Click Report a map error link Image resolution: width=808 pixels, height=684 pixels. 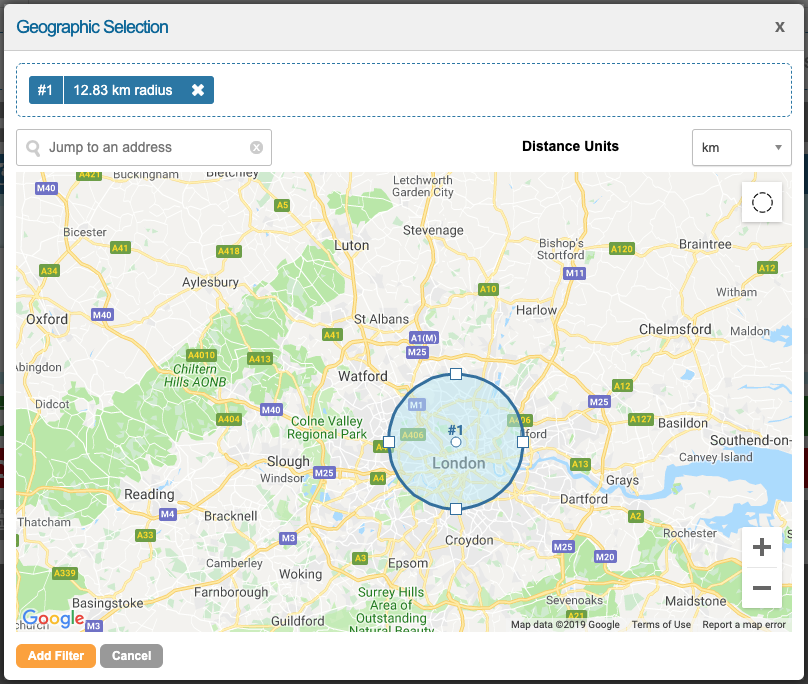pos(744,625)
